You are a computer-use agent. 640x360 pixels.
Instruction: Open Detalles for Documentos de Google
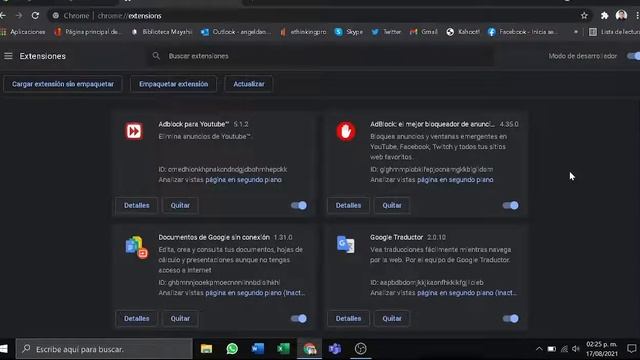pyautogui.click(x=137, y=318)
